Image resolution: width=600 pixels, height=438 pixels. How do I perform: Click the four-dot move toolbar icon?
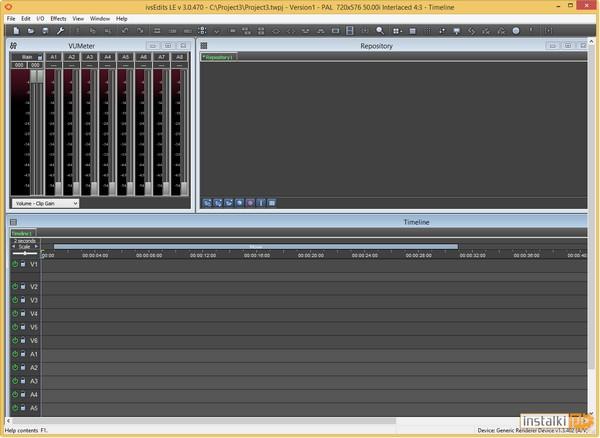coord(202,31)
